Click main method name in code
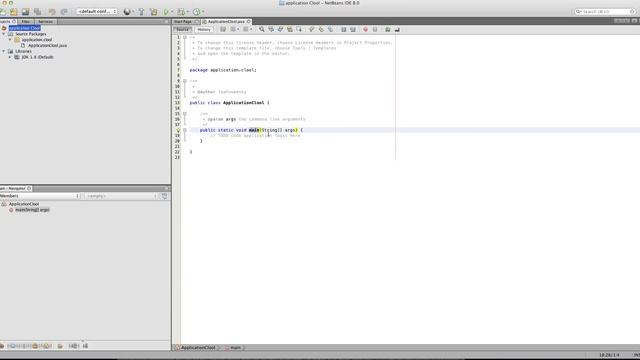 click(x=254, y=130)
